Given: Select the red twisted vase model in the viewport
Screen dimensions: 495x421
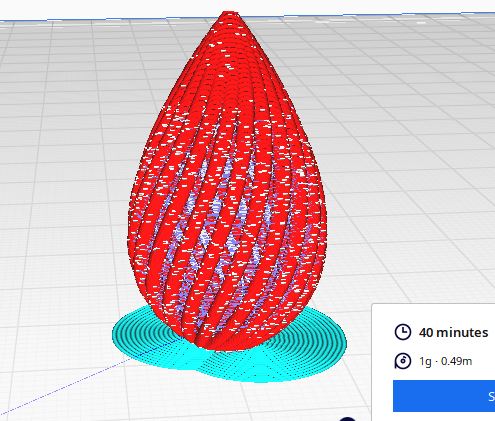Looking at the screenshot, I should [227, 180].
